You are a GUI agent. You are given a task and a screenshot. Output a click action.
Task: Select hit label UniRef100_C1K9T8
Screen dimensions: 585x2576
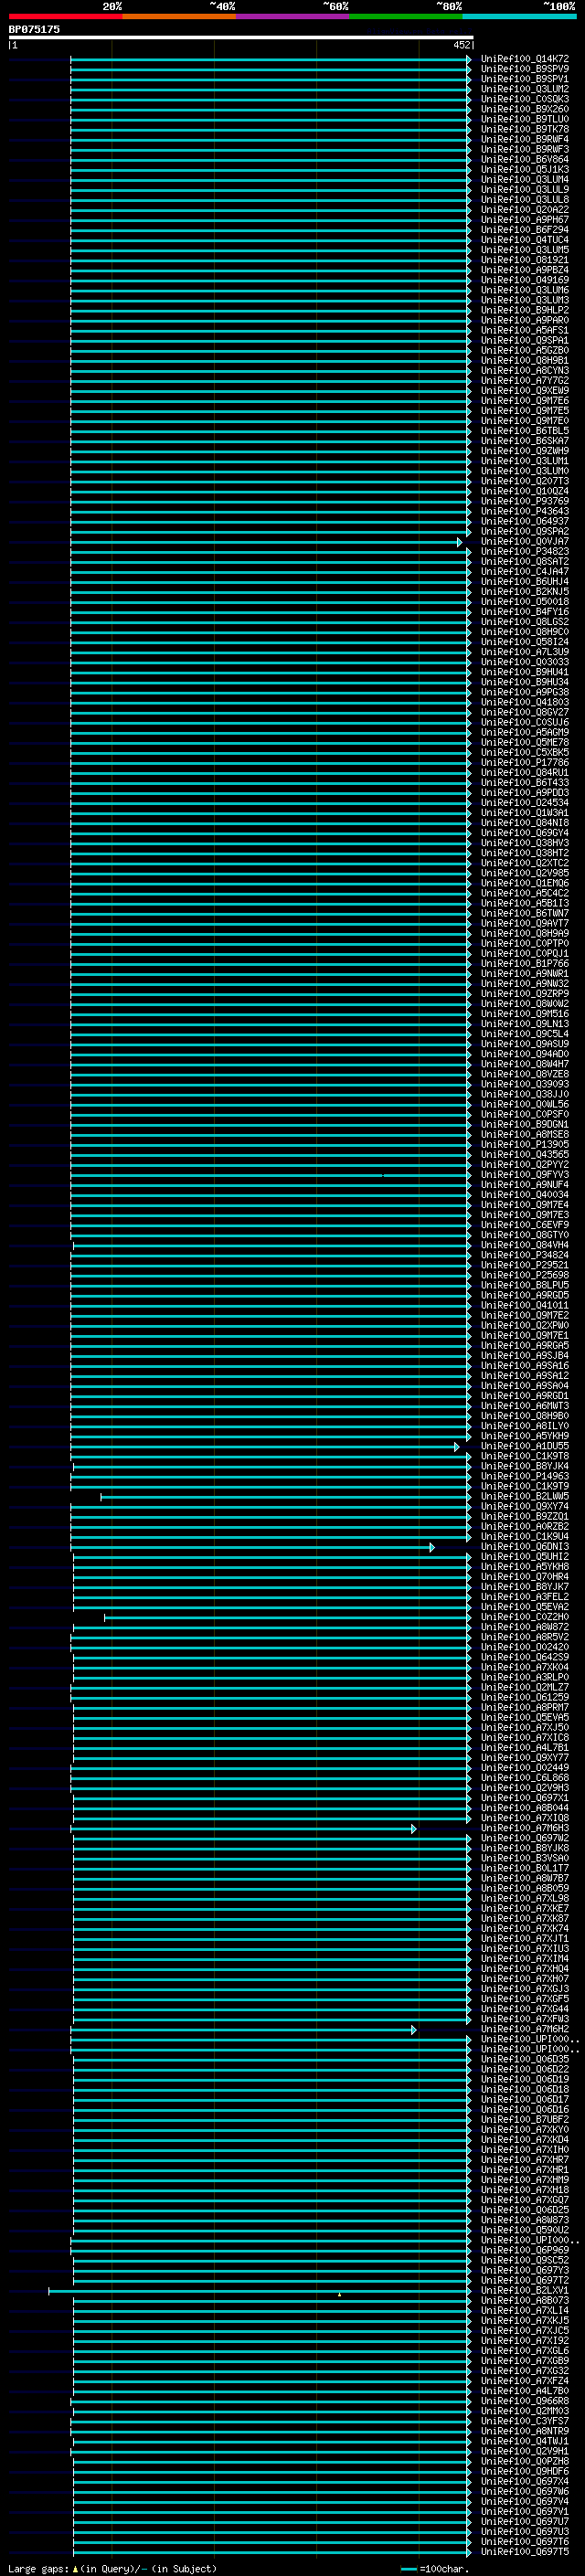[x=524, y=1457]
